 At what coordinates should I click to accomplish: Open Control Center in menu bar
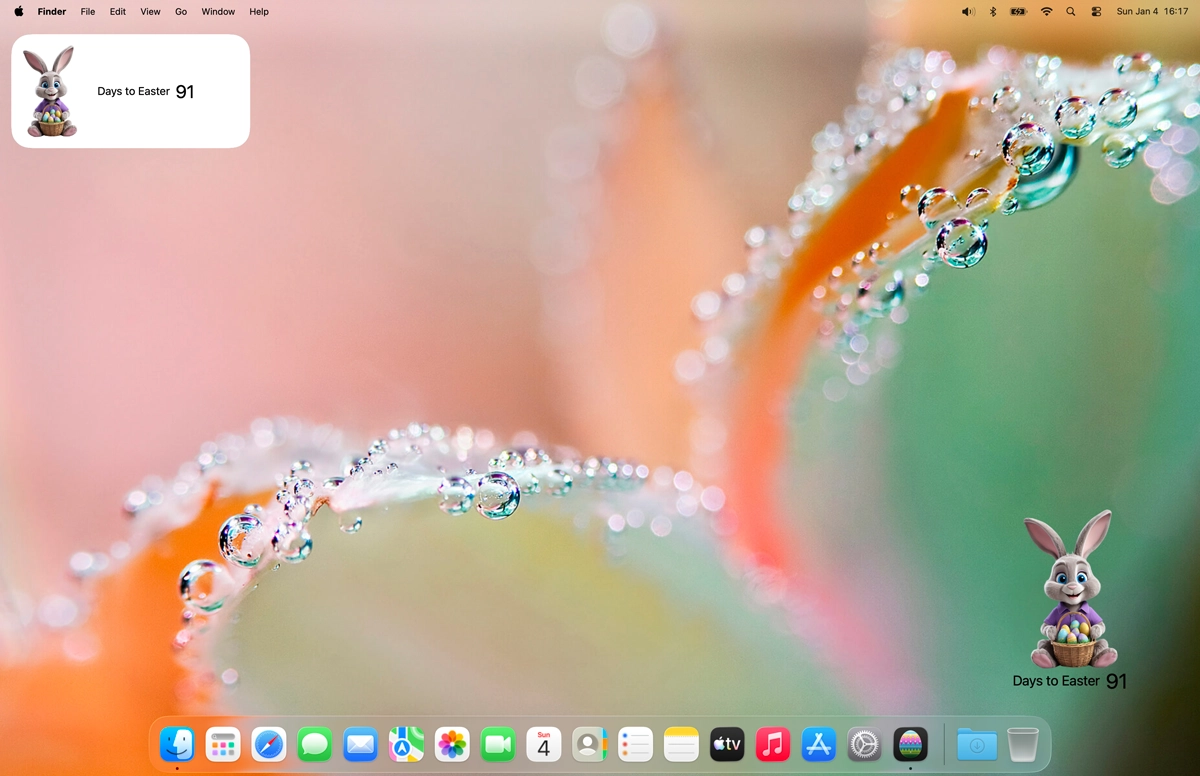(1096, 11)
